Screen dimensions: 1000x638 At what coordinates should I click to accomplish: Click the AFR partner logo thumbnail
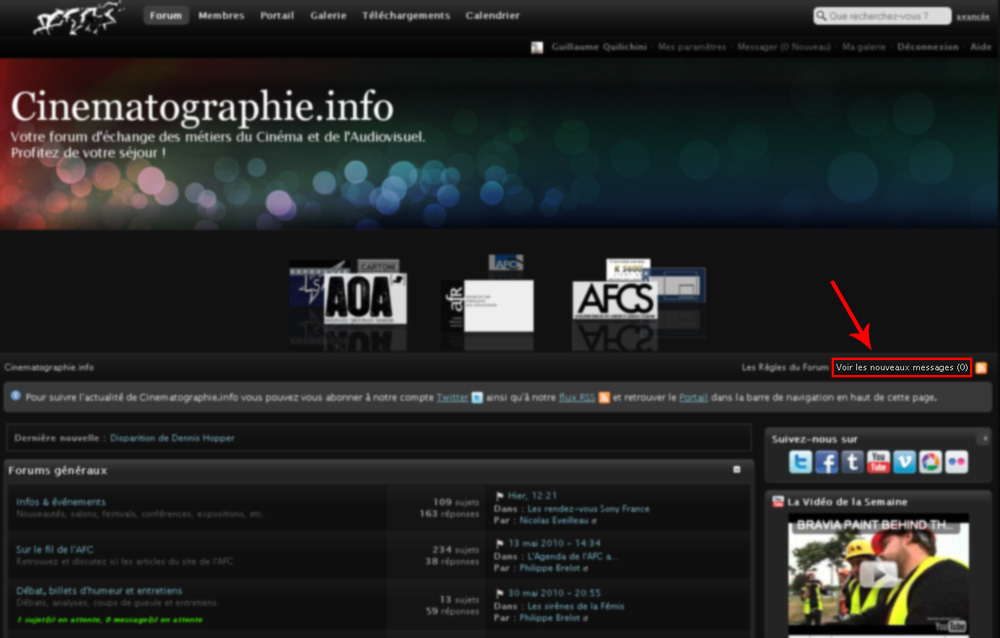click(x=489, y=306)
